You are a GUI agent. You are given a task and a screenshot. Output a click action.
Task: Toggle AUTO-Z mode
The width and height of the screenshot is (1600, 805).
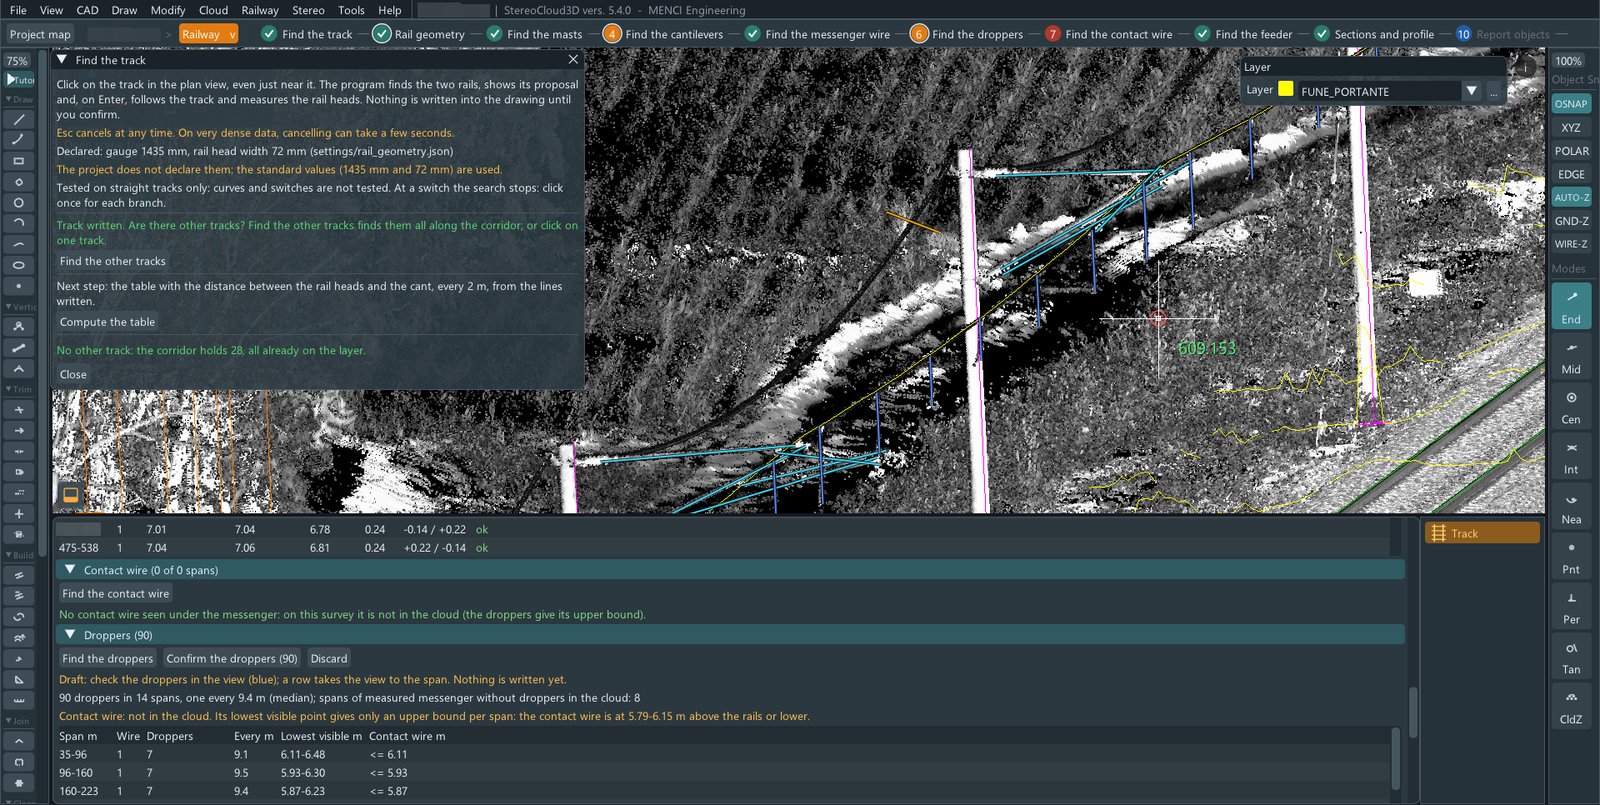(x=1571, y=198)
